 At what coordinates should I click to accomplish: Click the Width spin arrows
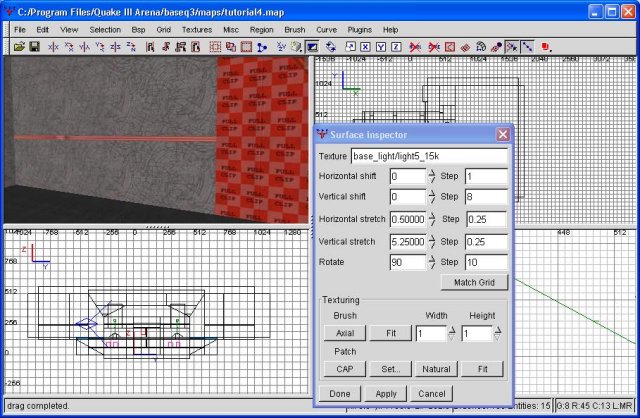(452, 334)
